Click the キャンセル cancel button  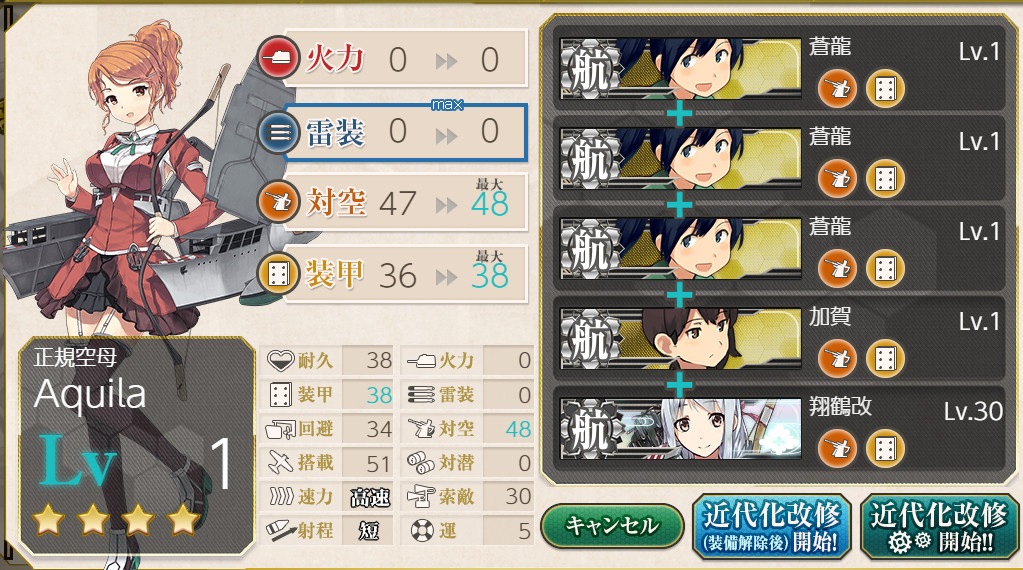click(x=612, y=525)
